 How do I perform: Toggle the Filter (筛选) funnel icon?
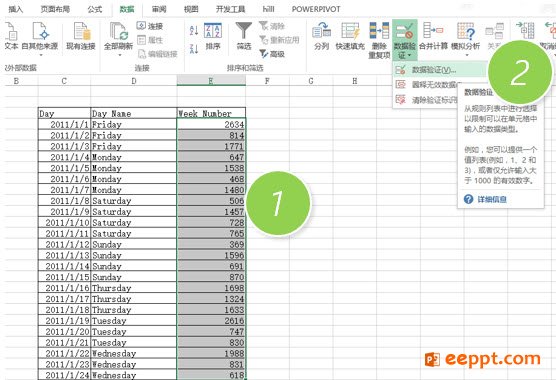click(244, 31)
